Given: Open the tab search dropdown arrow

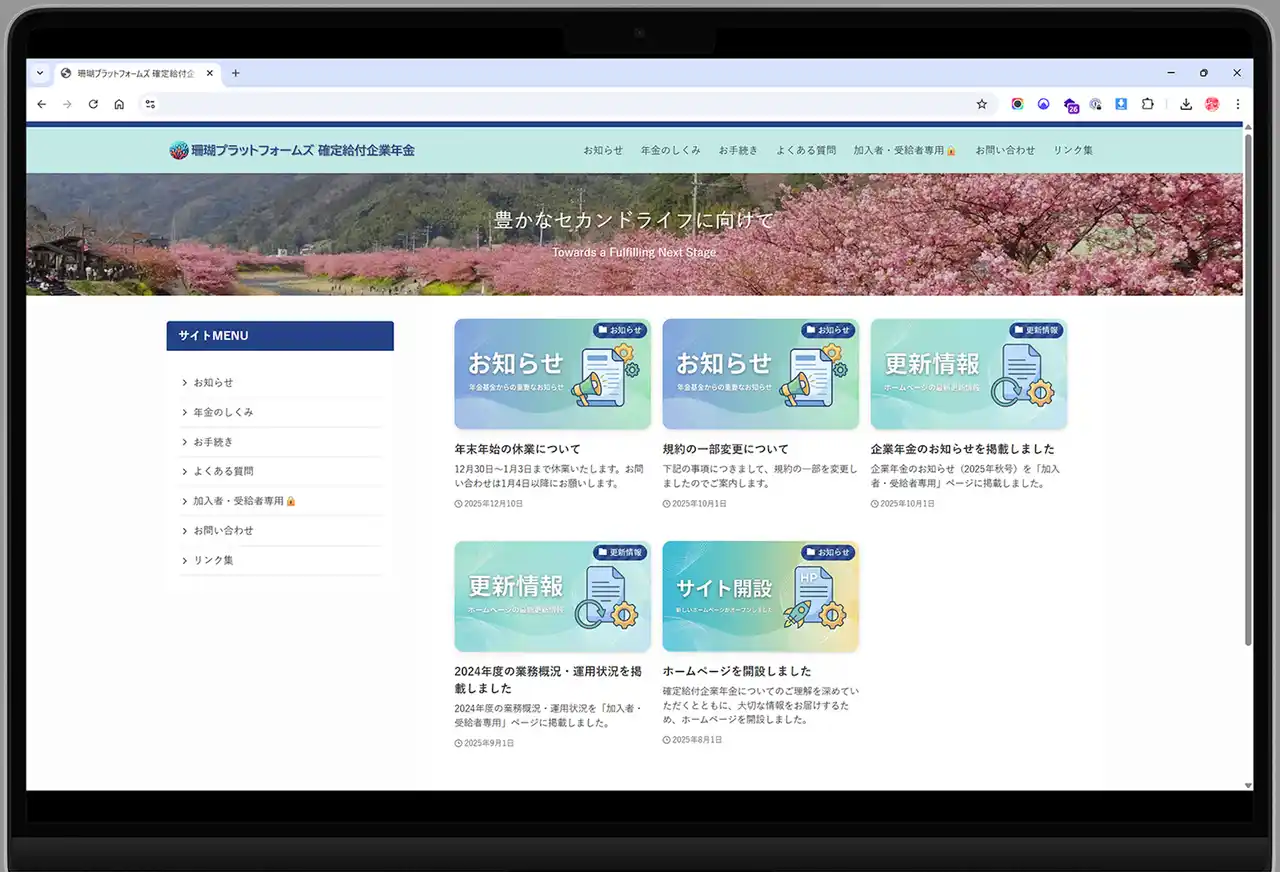Looking at the screenshot, I should 40,73.
